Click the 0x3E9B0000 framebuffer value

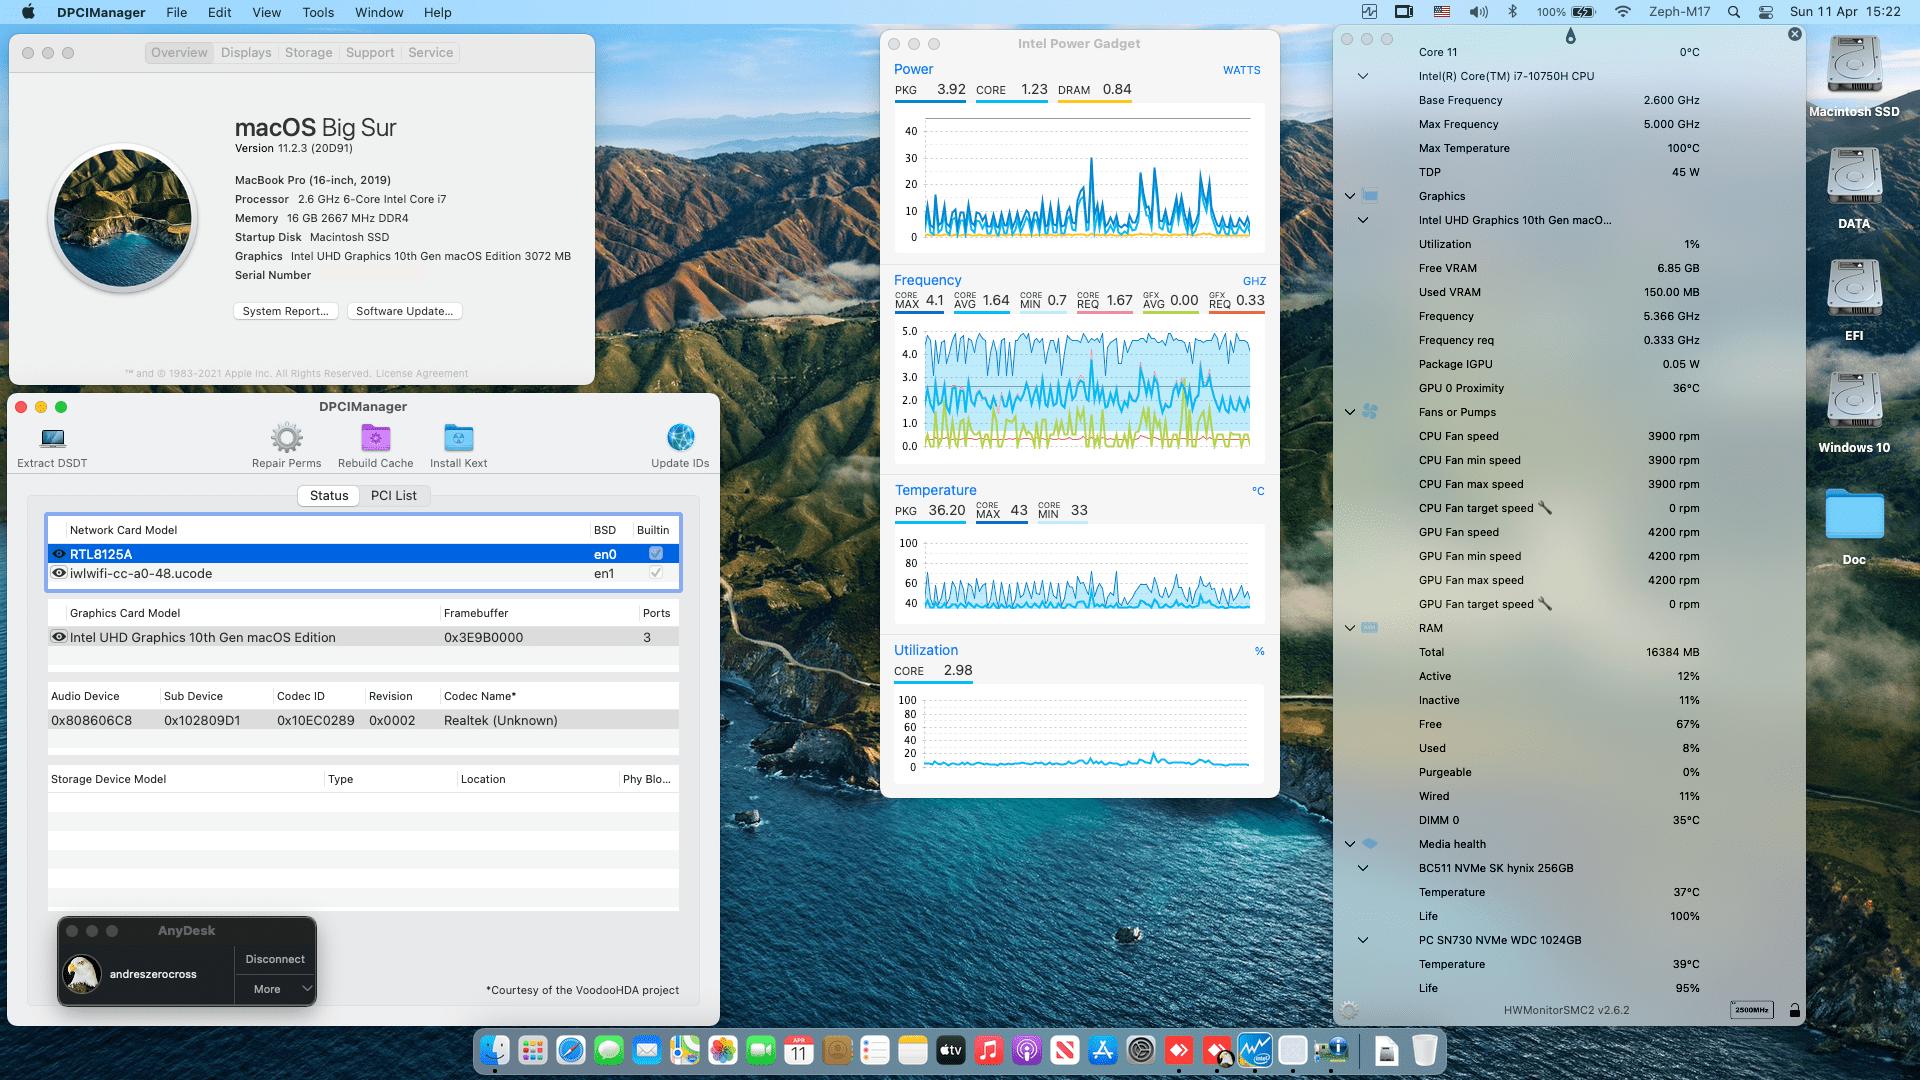[x=483, y=637]
